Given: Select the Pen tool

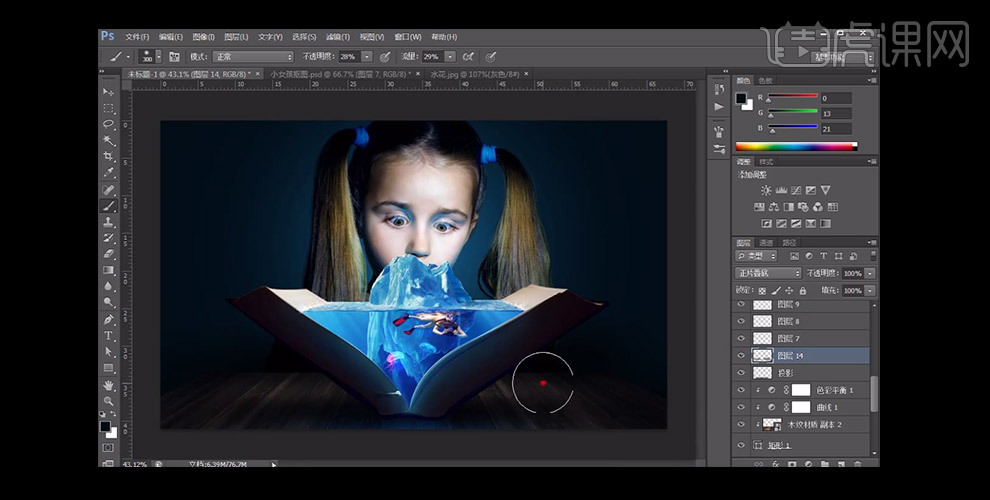Looking at the screenshot, I should 109,319.
